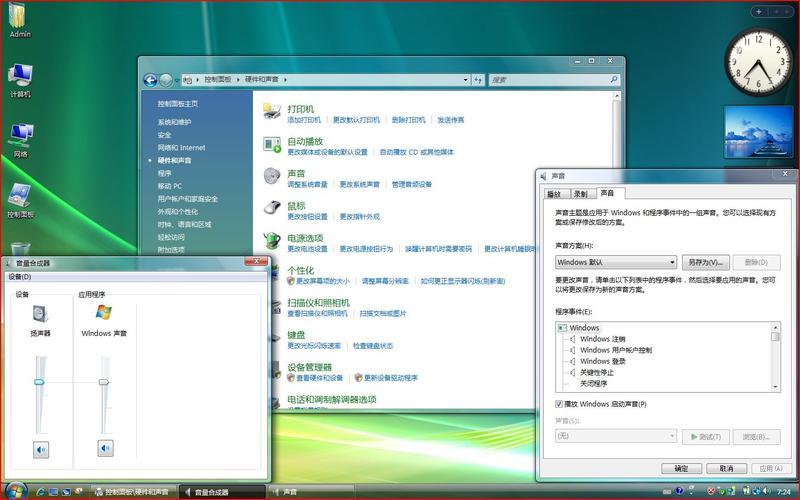The image size is (800, 500).
Task: Click the 扬声器 speaker device icon in mixer
Action: pyautogui.click(x=40, y=313)
